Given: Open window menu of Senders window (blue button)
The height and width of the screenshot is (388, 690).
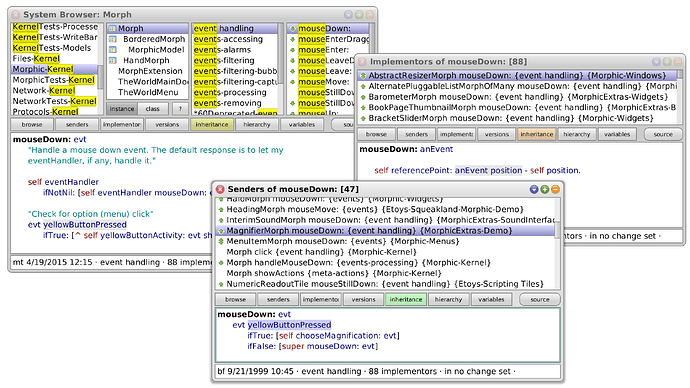Looking at the screenshot, I should 534,189.
